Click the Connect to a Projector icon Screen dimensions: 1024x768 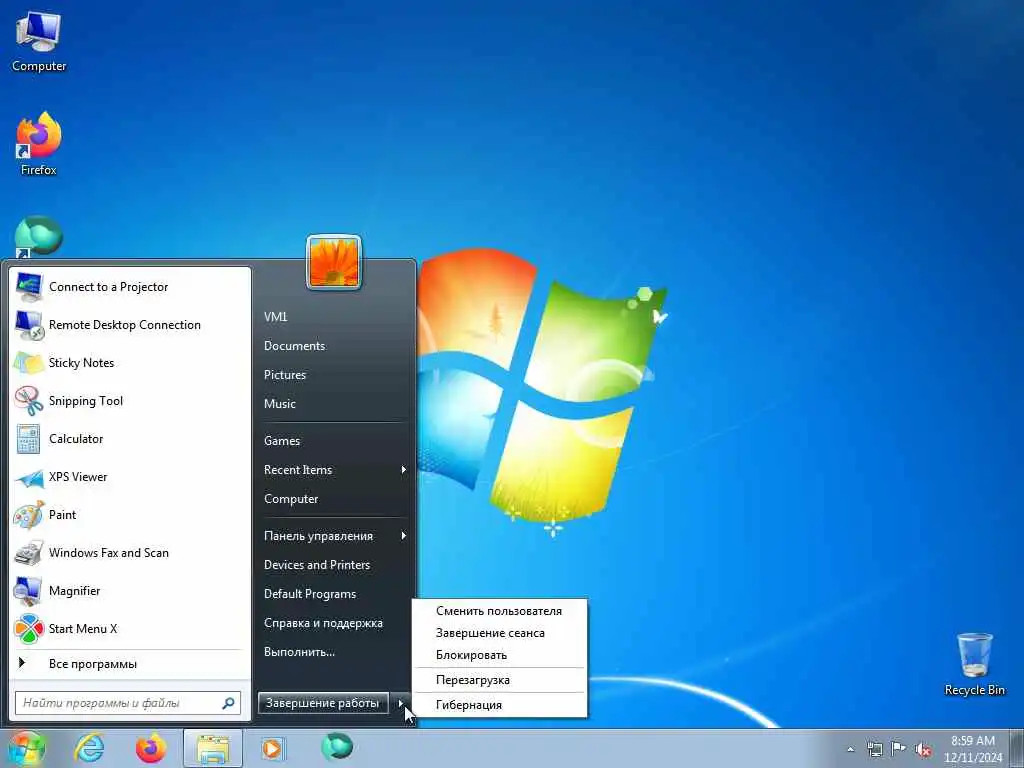(x=29, y=287)
